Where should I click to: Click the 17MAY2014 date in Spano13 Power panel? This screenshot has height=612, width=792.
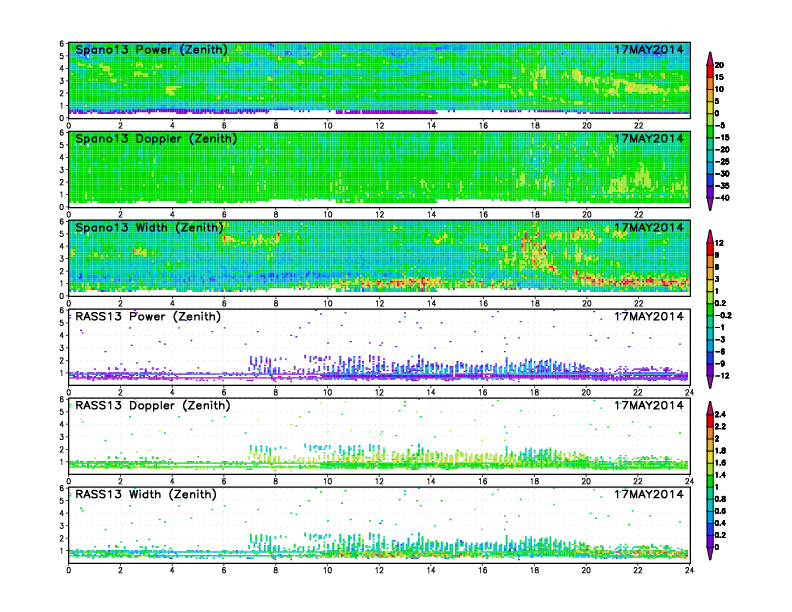tap(649, 49)
